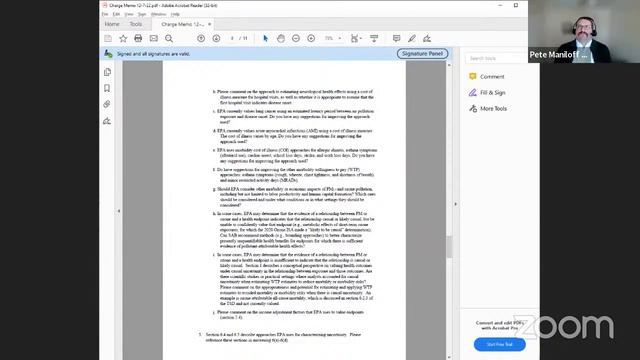Open the File menu
Screen dimensions: 640x360
pyautogui.click(x=105, y=14)
